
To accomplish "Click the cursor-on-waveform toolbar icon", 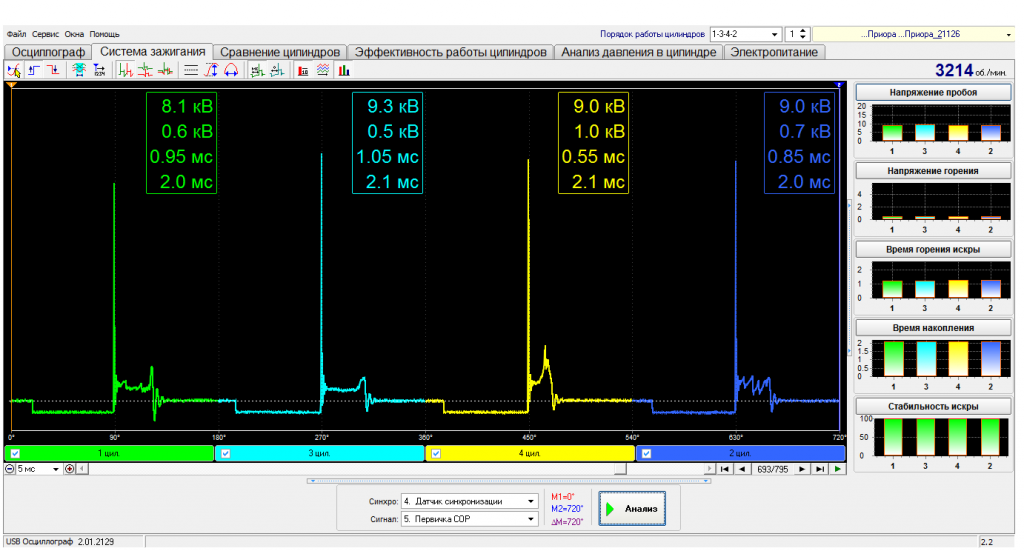I will (x=14, y=70).
